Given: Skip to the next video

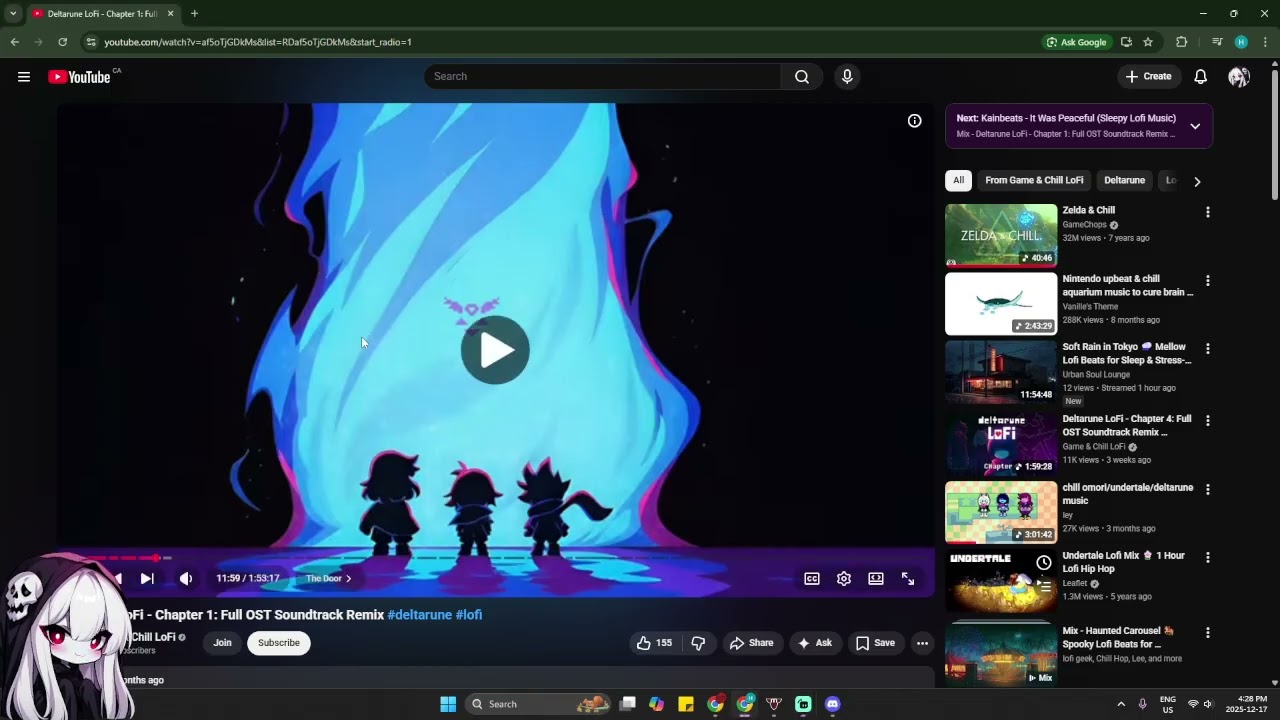Looking at the screenshot, I should (147, 579).
